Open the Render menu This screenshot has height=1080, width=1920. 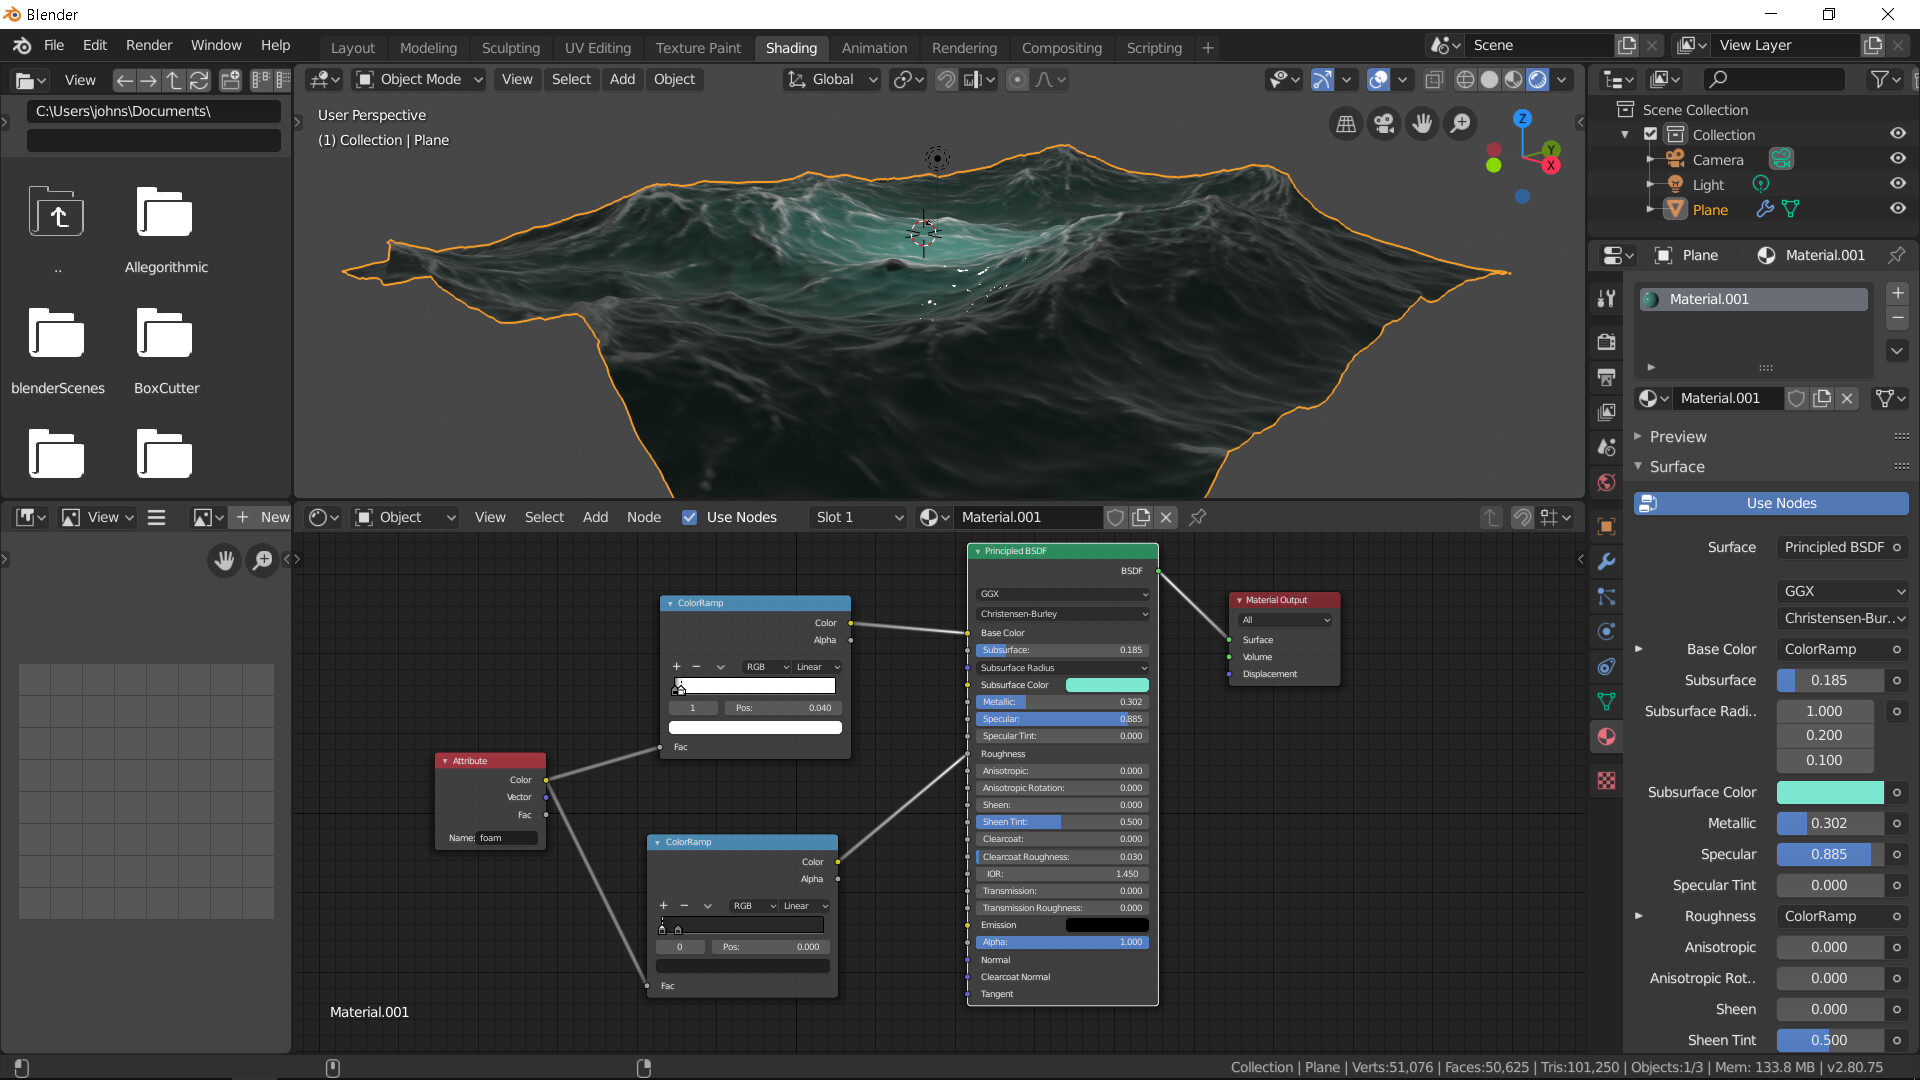[148, 45]
